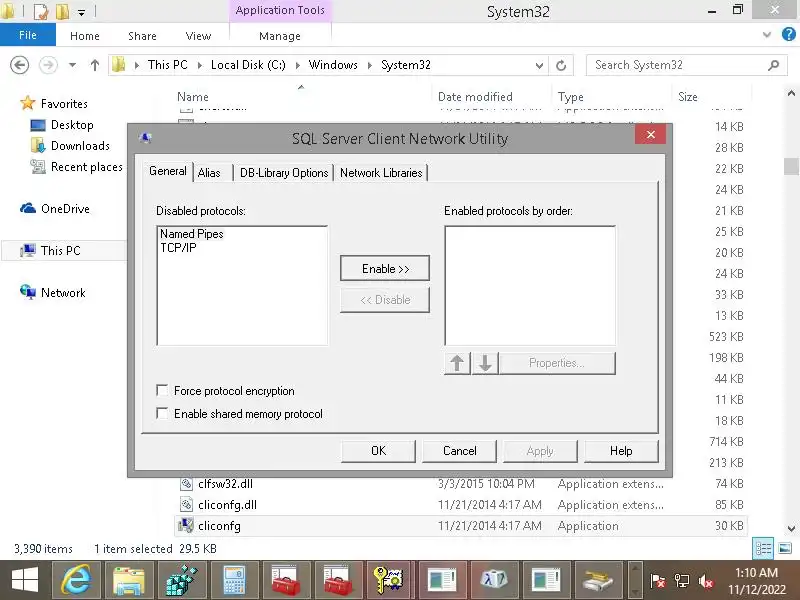The height and width of the screenshot is (600, 800).
Task: Click the New Folder quick access icon
Action: 62,11
